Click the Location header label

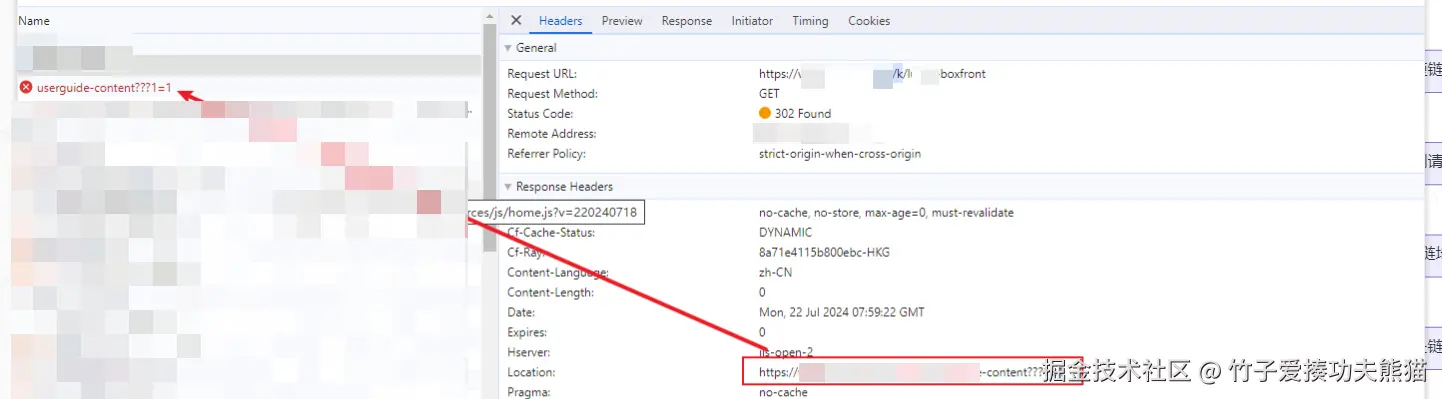click(531, 373)
